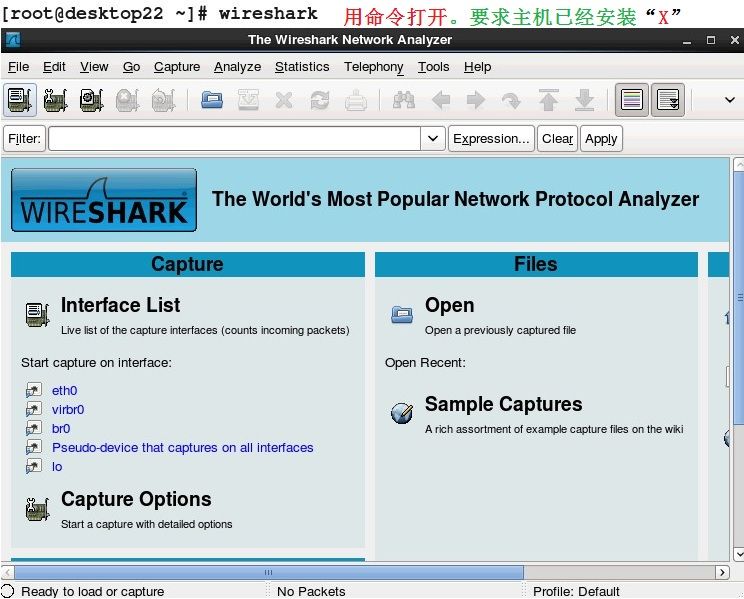Stop the running capture toolbar icon

tap(127, 100)
